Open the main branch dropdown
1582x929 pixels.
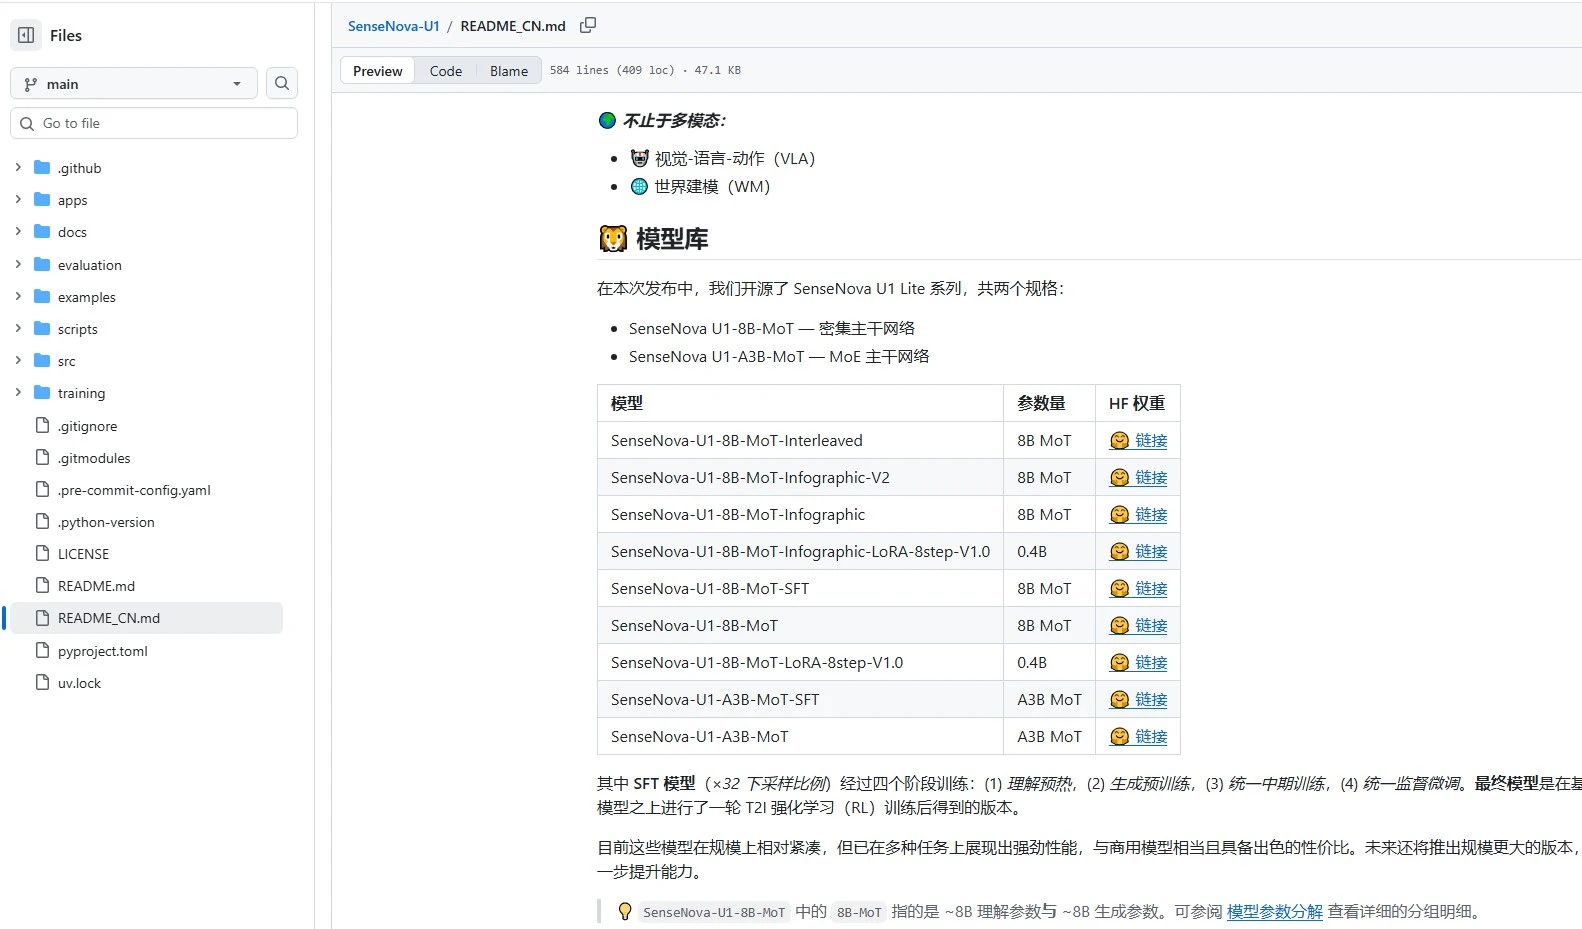[134, 84]
